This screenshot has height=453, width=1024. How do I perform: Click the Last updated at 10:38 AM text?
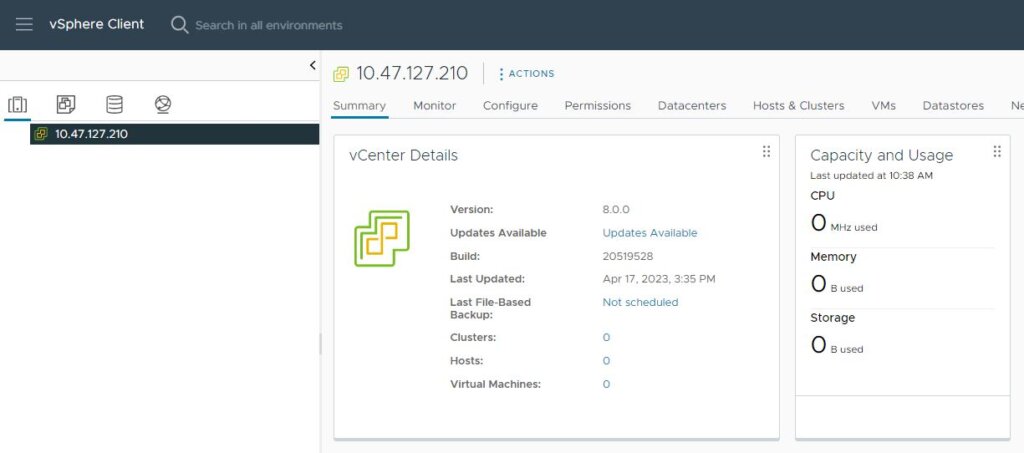point(871,176)
